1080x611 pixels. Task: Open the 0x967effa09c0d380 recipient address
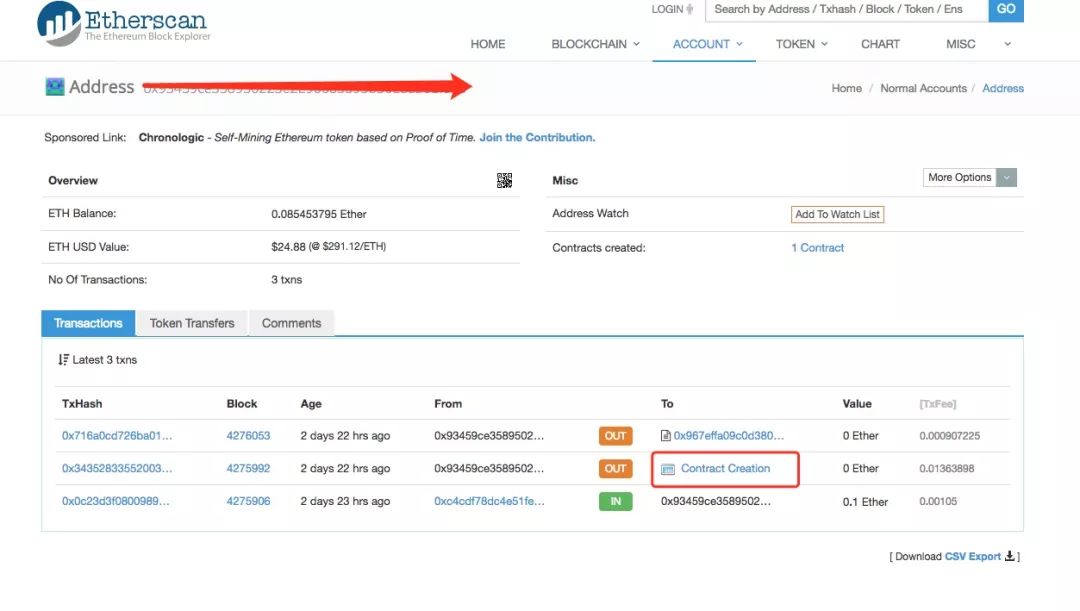click(x=729, y=435)
